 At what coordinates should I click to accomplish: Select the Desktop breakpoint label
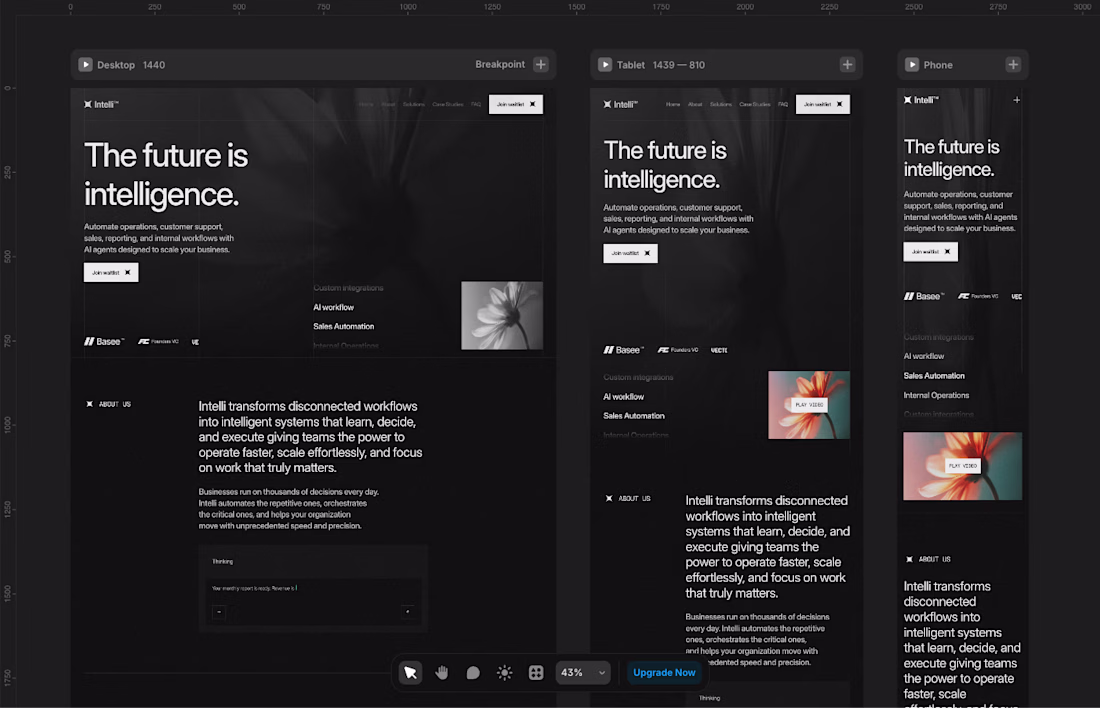(116, 65)
